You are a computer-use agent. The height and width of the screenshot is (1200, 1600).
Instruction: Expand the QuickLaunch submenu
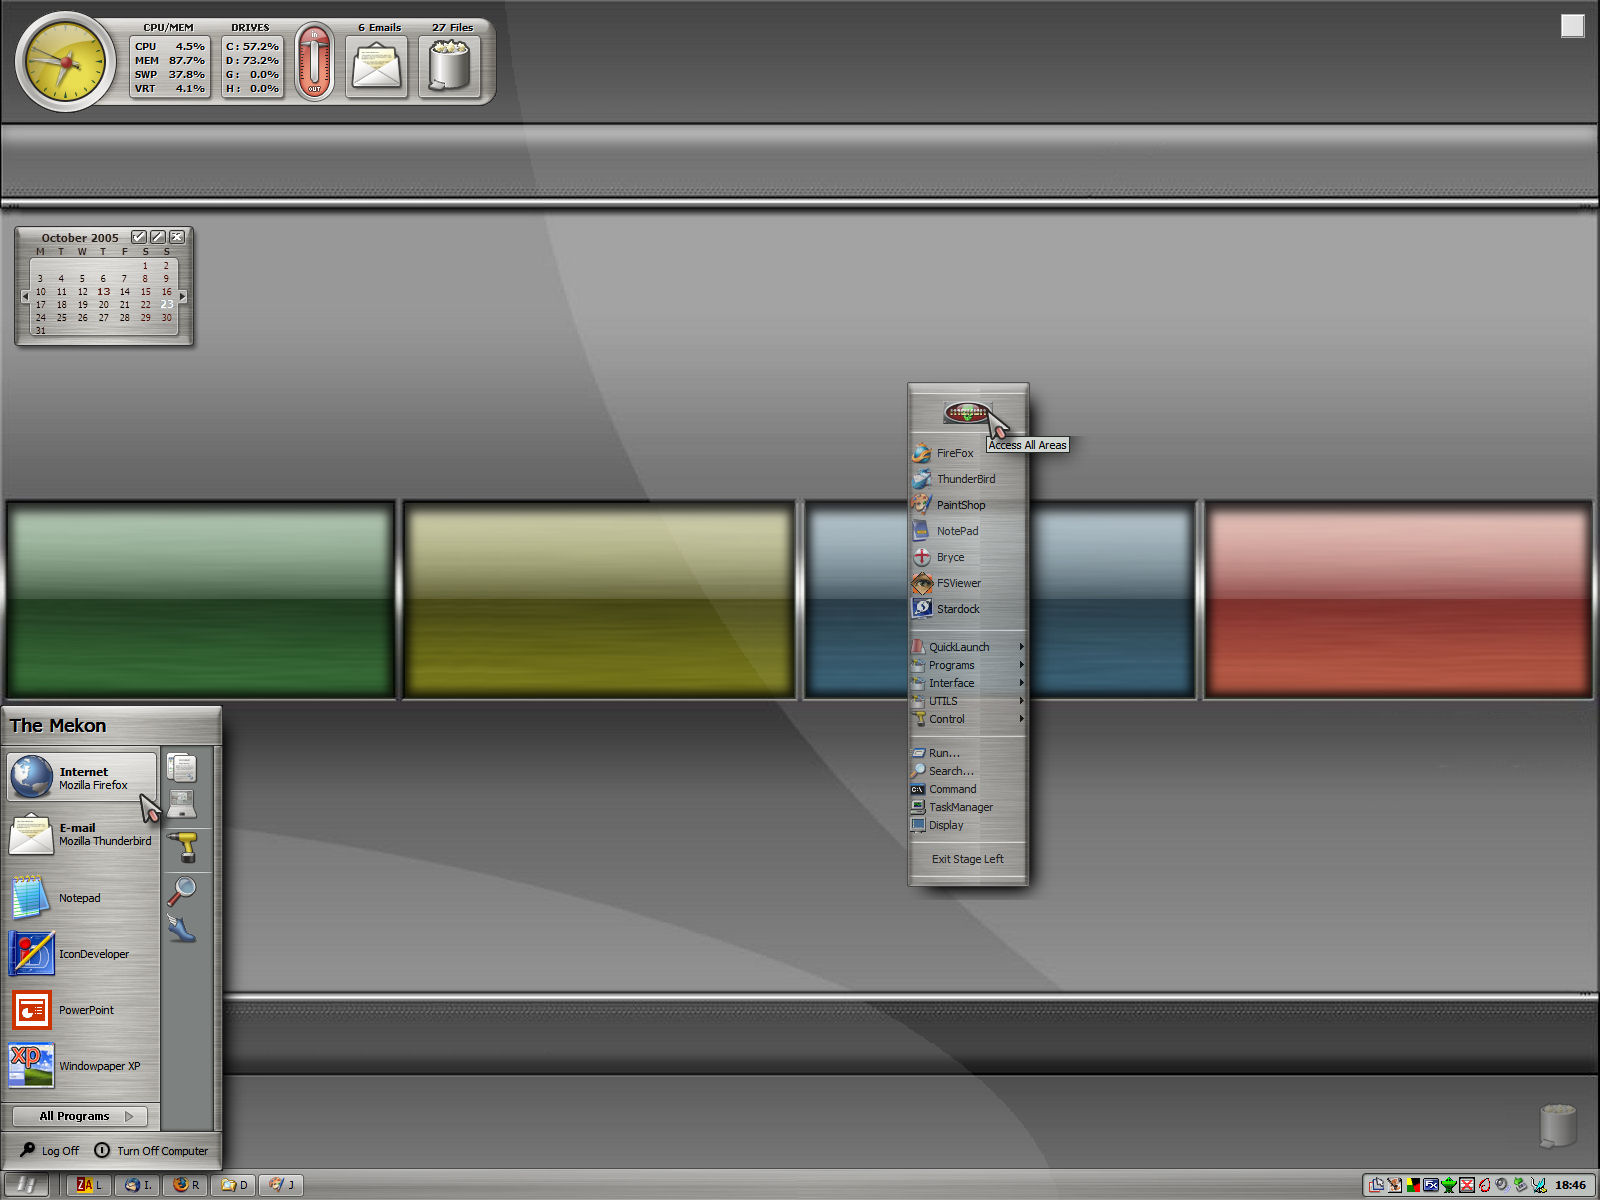pos(968,647)
